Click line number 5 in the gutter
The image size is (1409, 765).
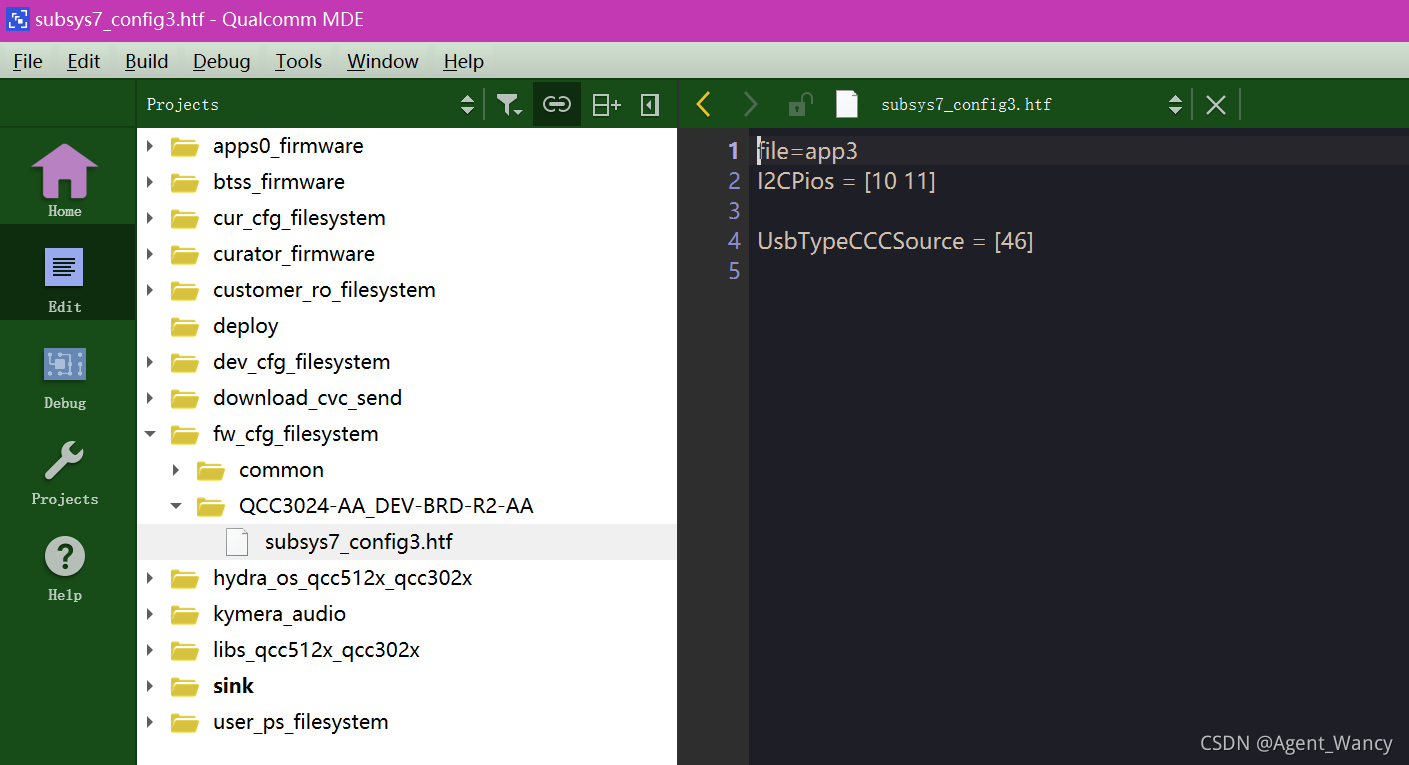coord(734,271)
